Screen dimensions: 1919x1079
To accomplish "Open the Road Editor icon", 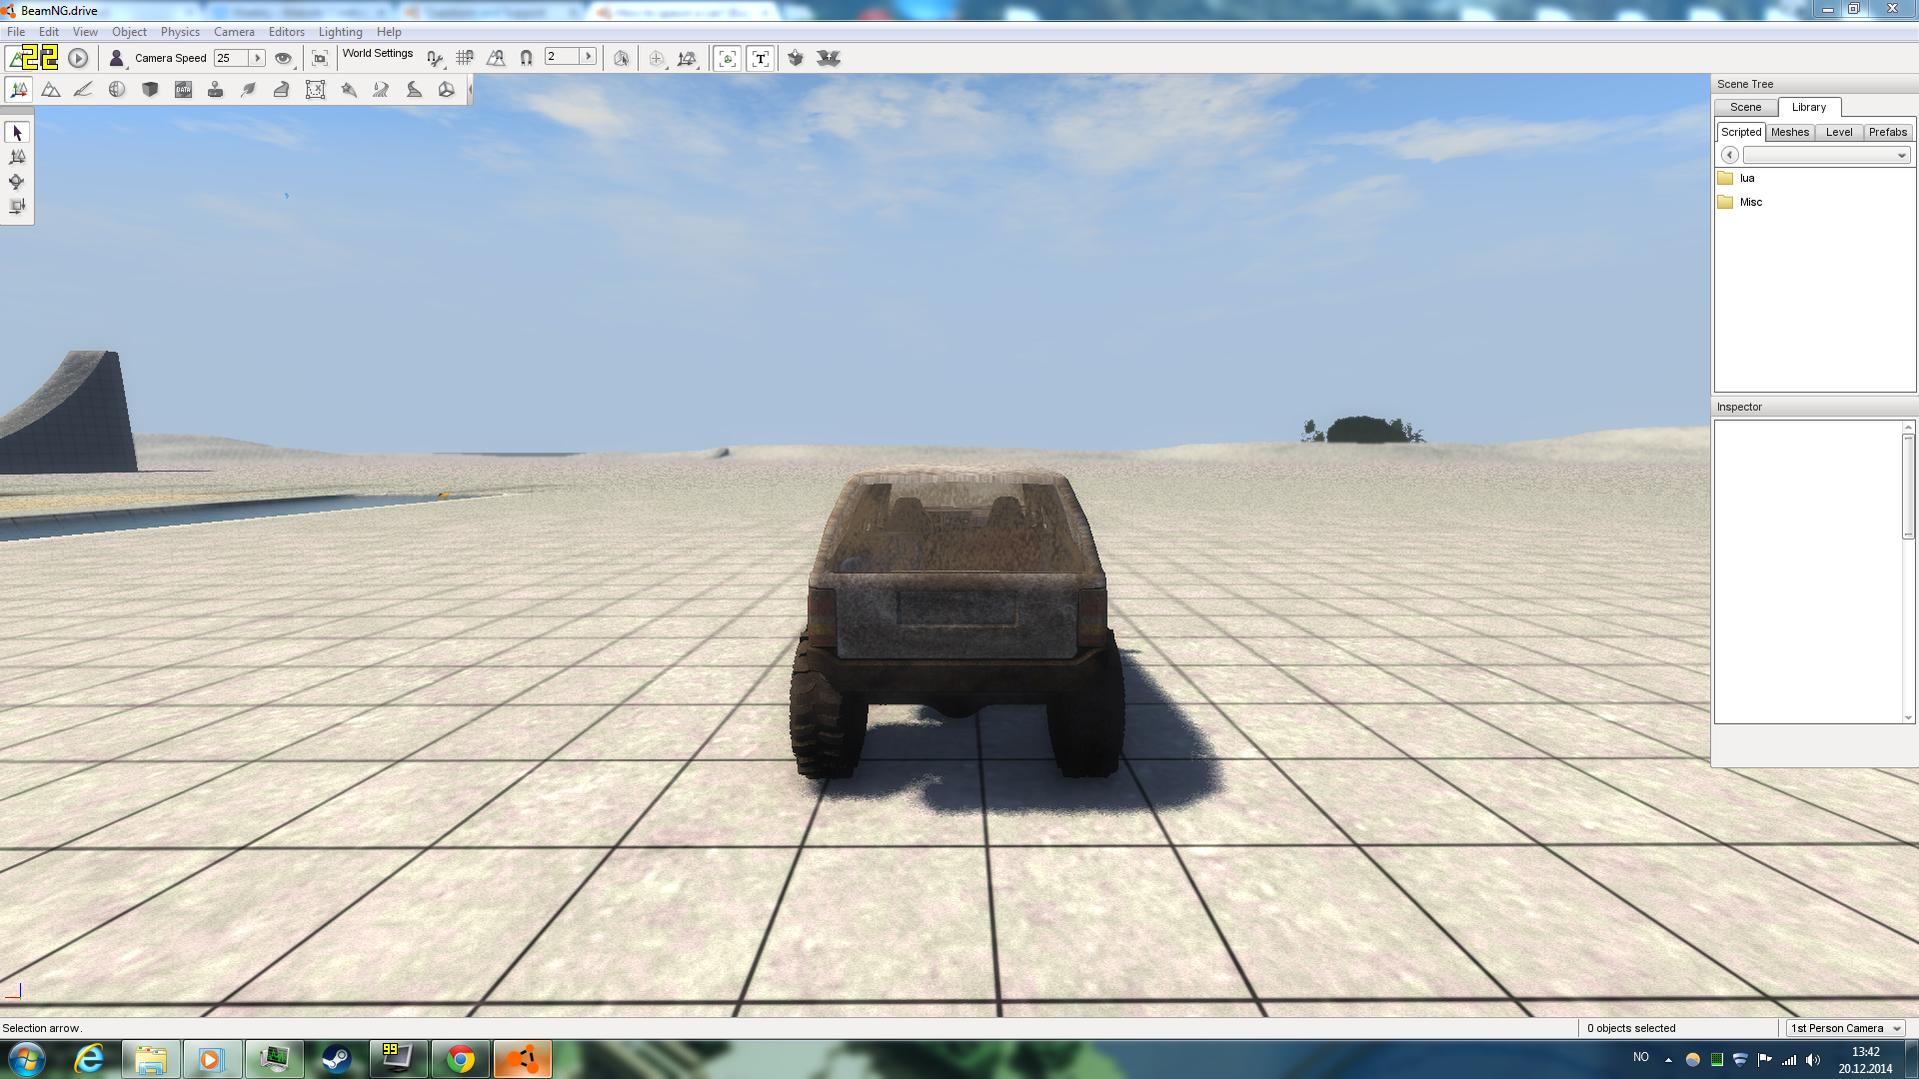I will (414, 90).
